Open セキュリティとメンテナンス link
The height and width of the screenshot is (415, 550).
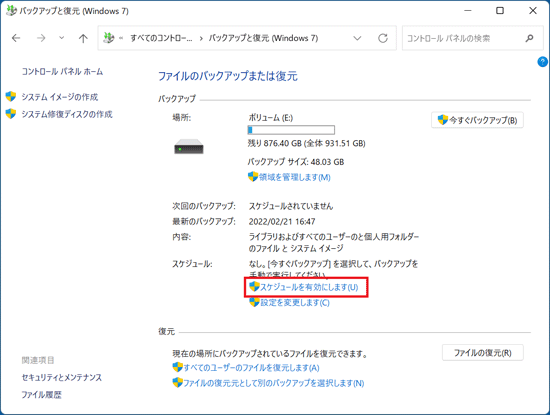pyautogui.click(x=62, y=377)
